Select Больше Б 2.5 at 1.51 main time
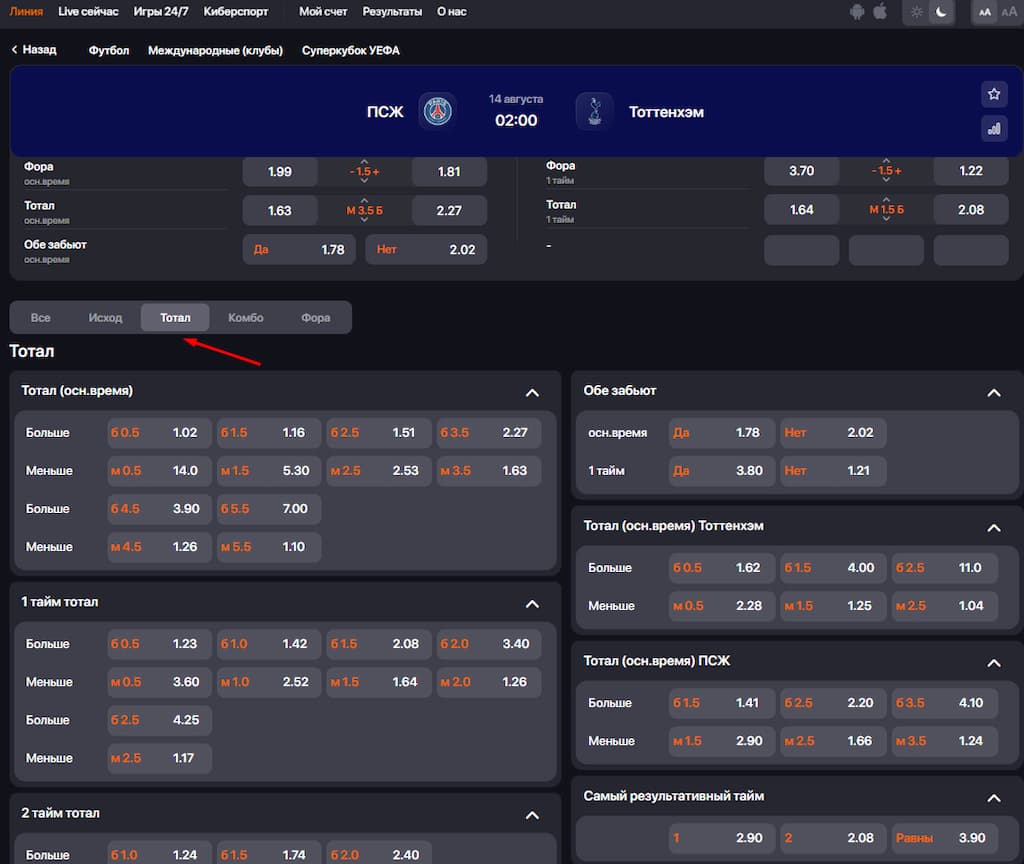The width and height of the screenshot is (1024, 864). point(379,432)
